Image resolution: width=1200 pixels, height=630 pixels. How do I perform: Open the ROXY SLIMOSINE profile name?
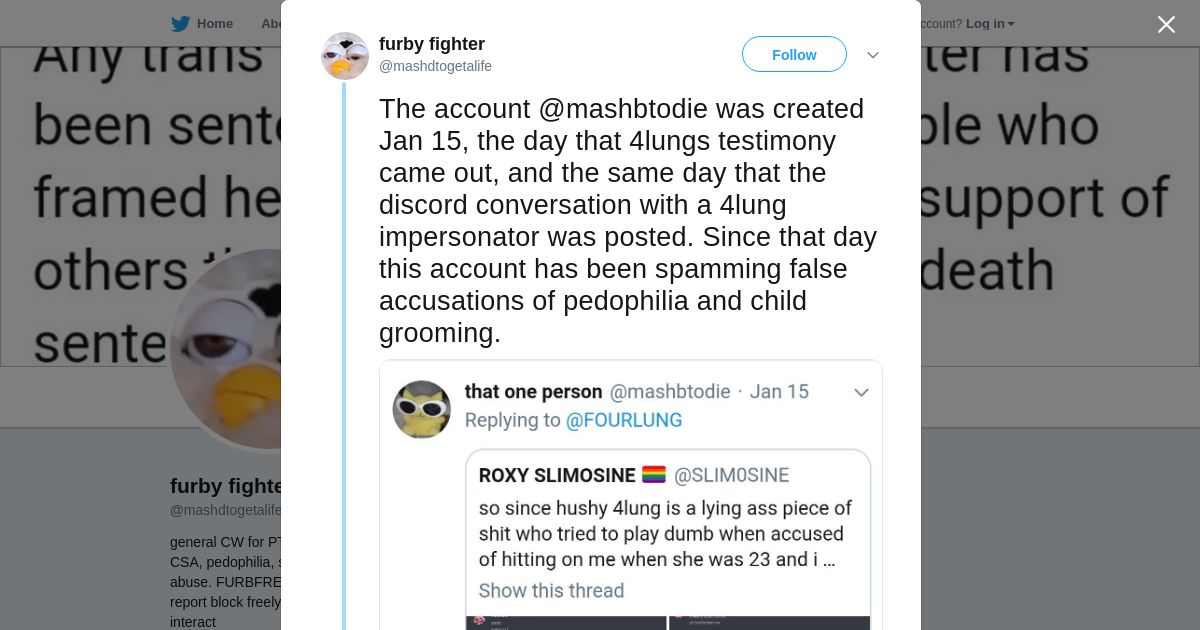coord(557,475)
